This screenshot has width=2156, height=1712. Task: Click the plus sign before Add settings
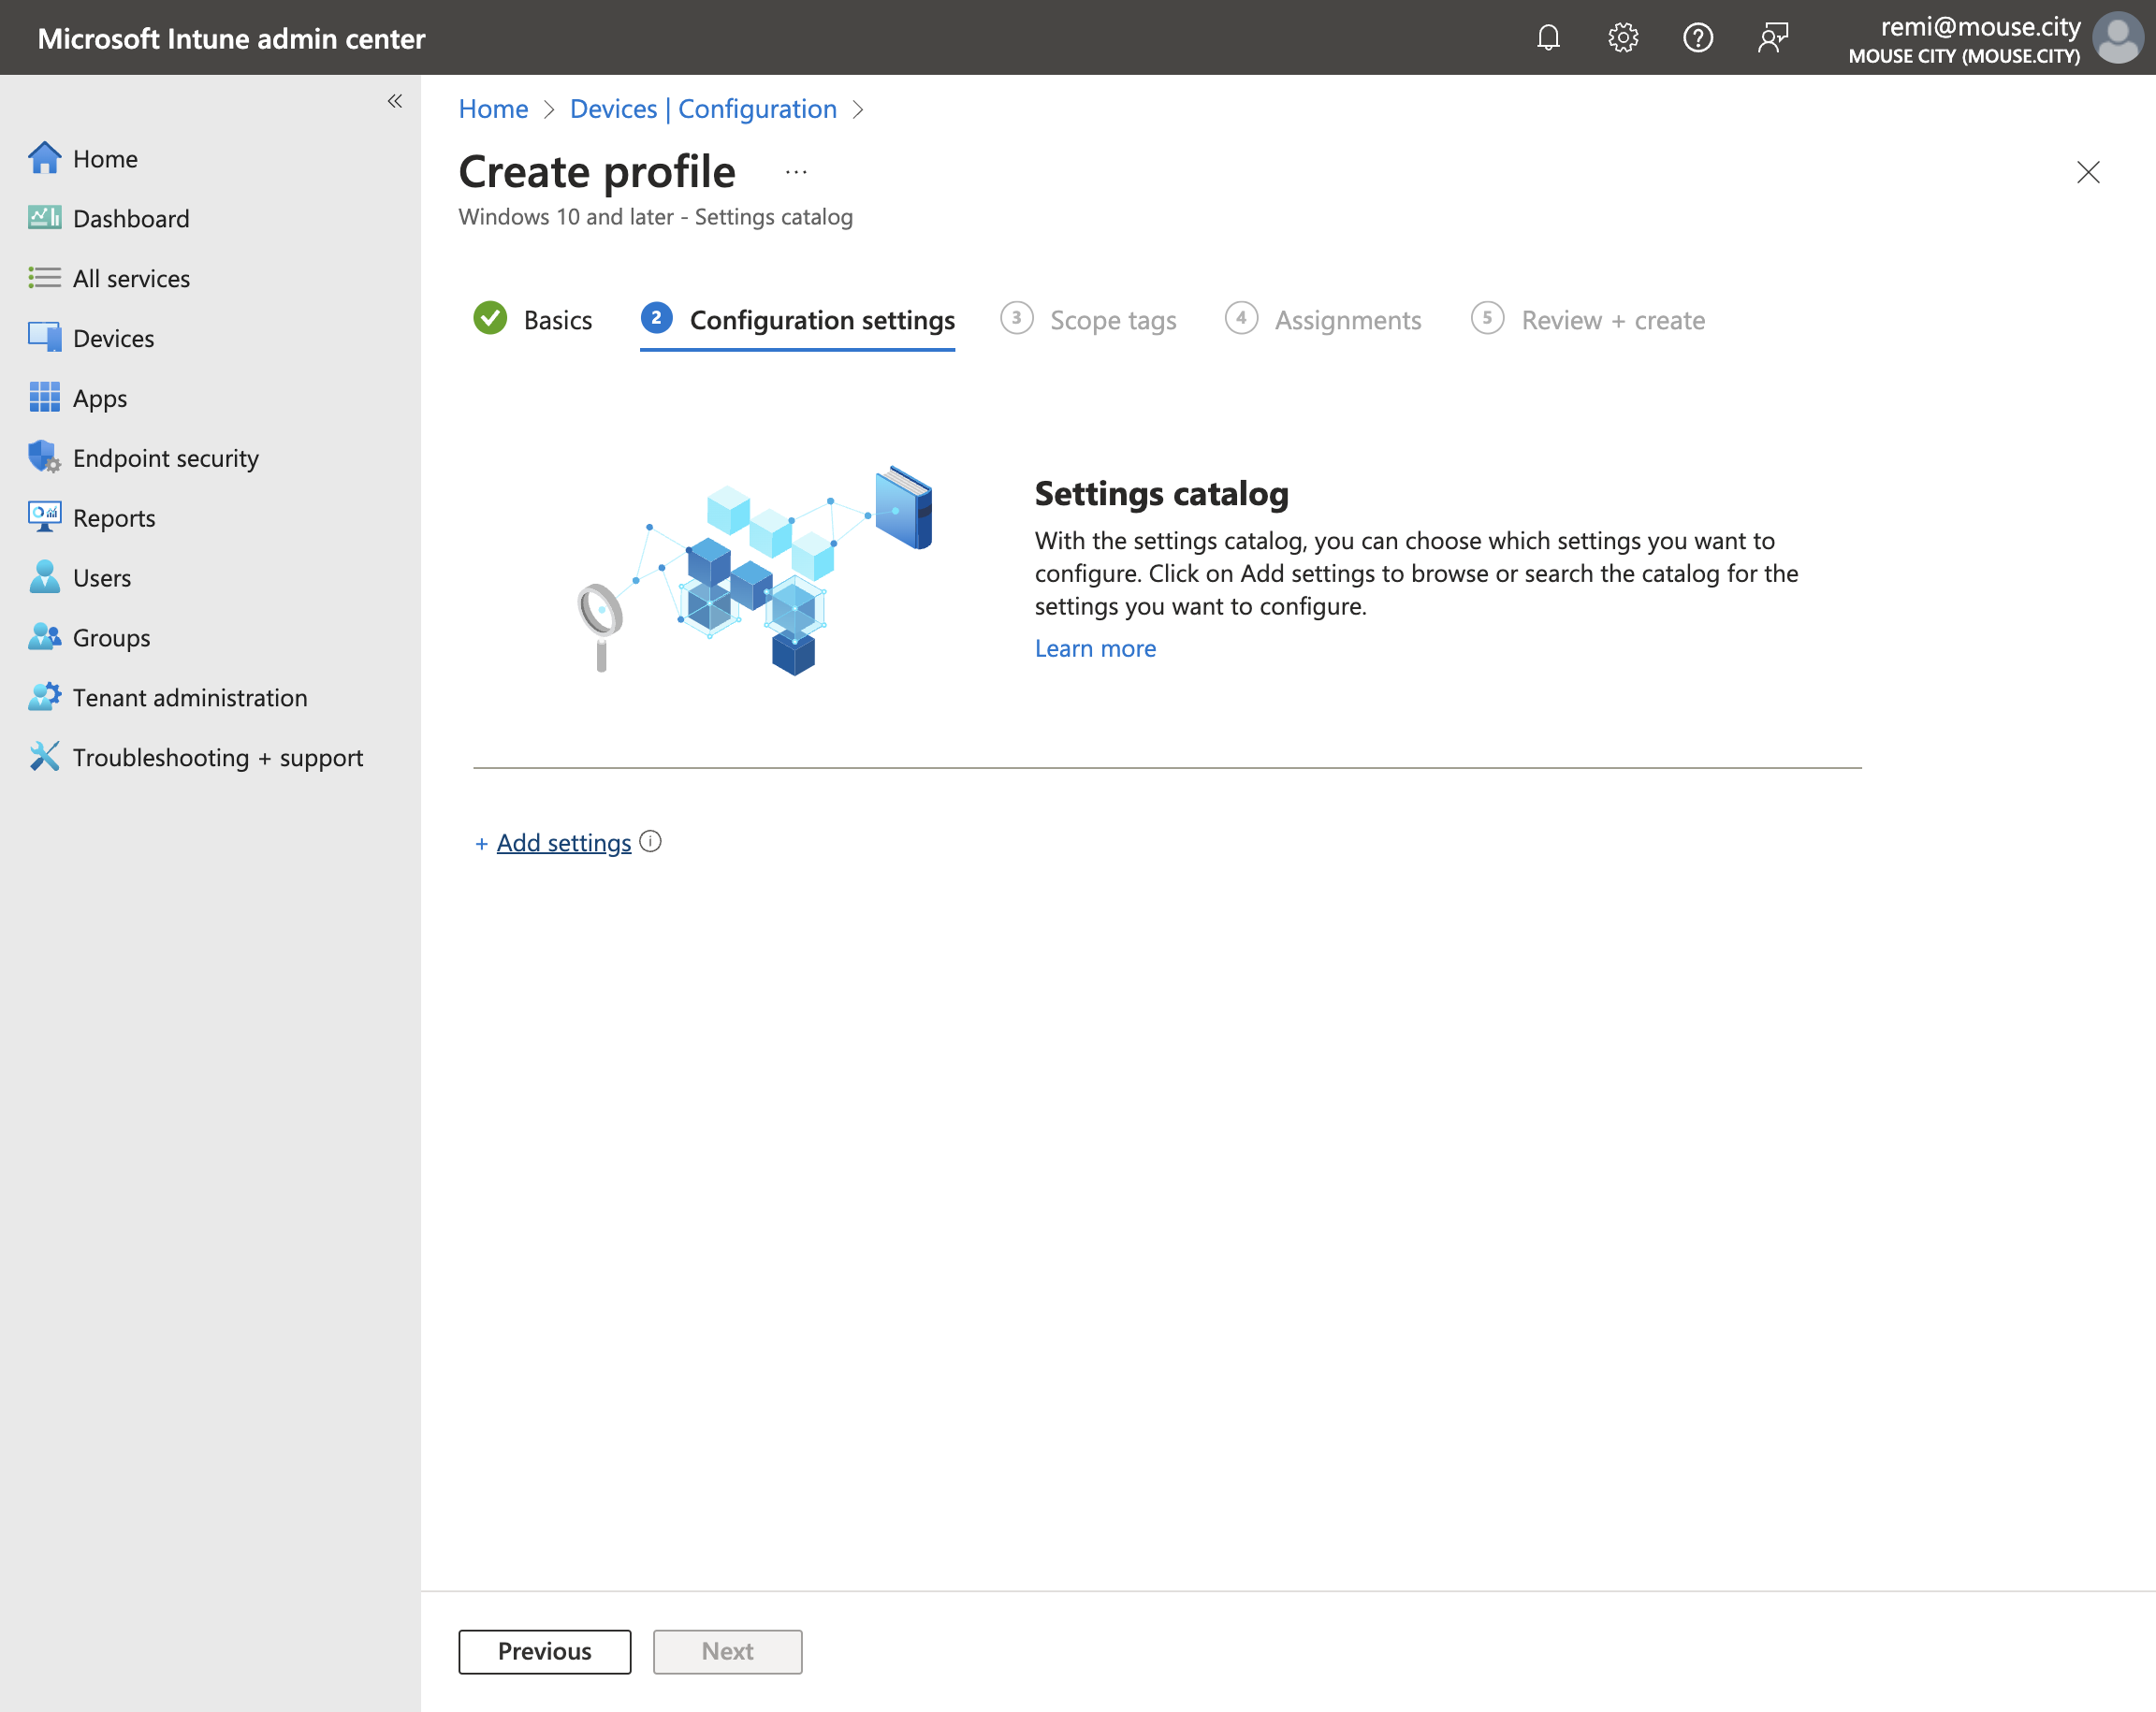481,844
